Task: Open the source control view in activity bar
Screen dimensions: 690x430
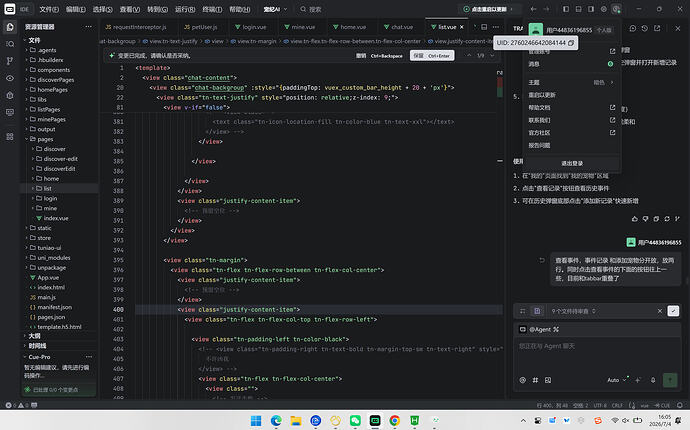Action: click(10, 61)
